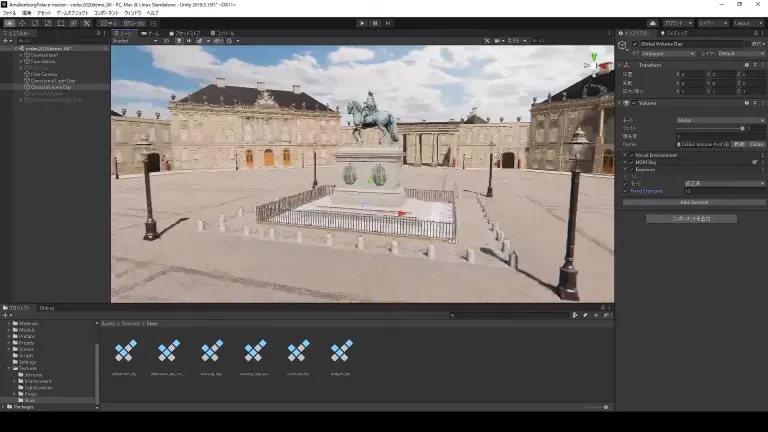Open Volume component help icon
768x432 pixels.
[x=746, y=103]
